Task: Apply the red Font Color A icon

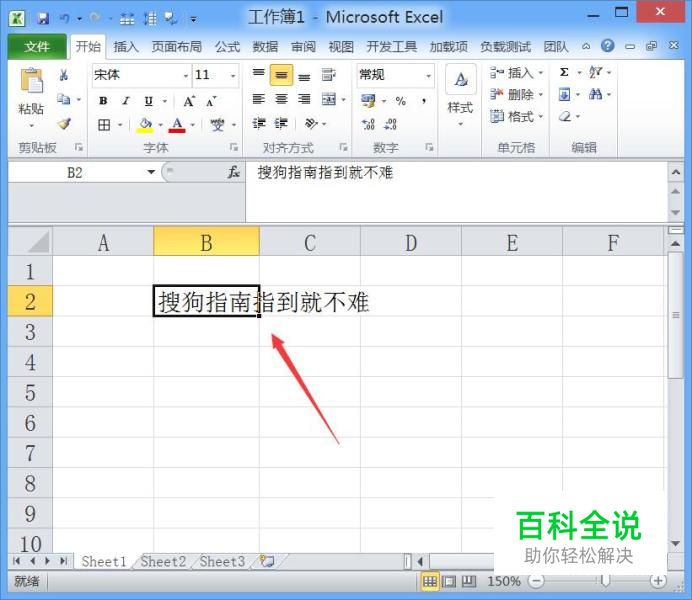Action: 177,125
